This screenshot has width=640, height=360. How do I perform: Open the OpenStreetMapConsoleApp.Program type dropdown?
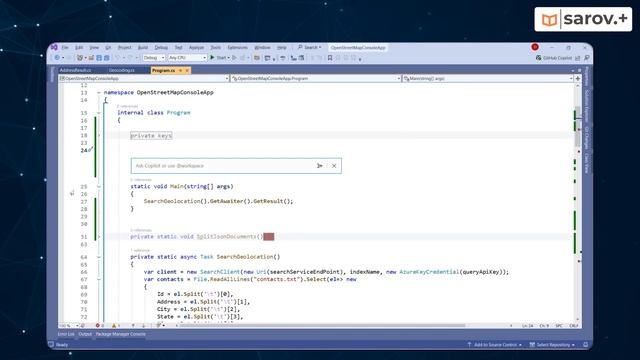coord(316,78)
